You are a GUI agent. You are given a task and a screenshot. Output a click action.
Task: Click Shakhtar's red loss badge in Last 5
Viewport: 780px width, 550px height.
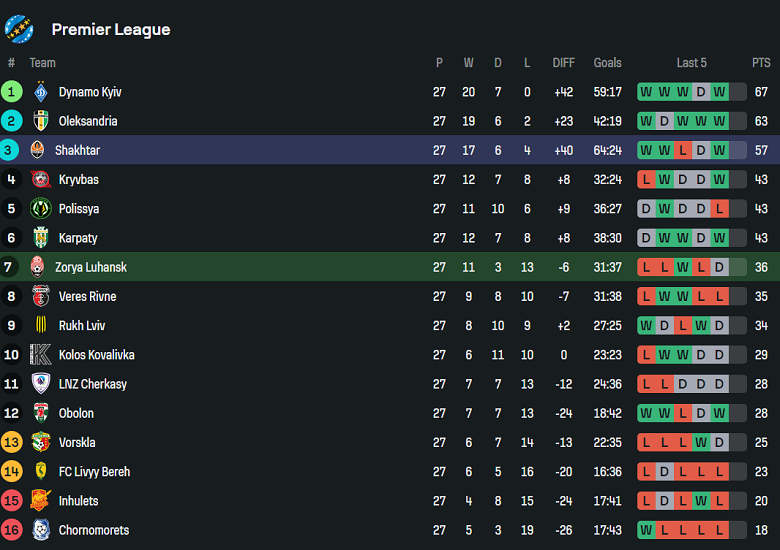point(682,150)
